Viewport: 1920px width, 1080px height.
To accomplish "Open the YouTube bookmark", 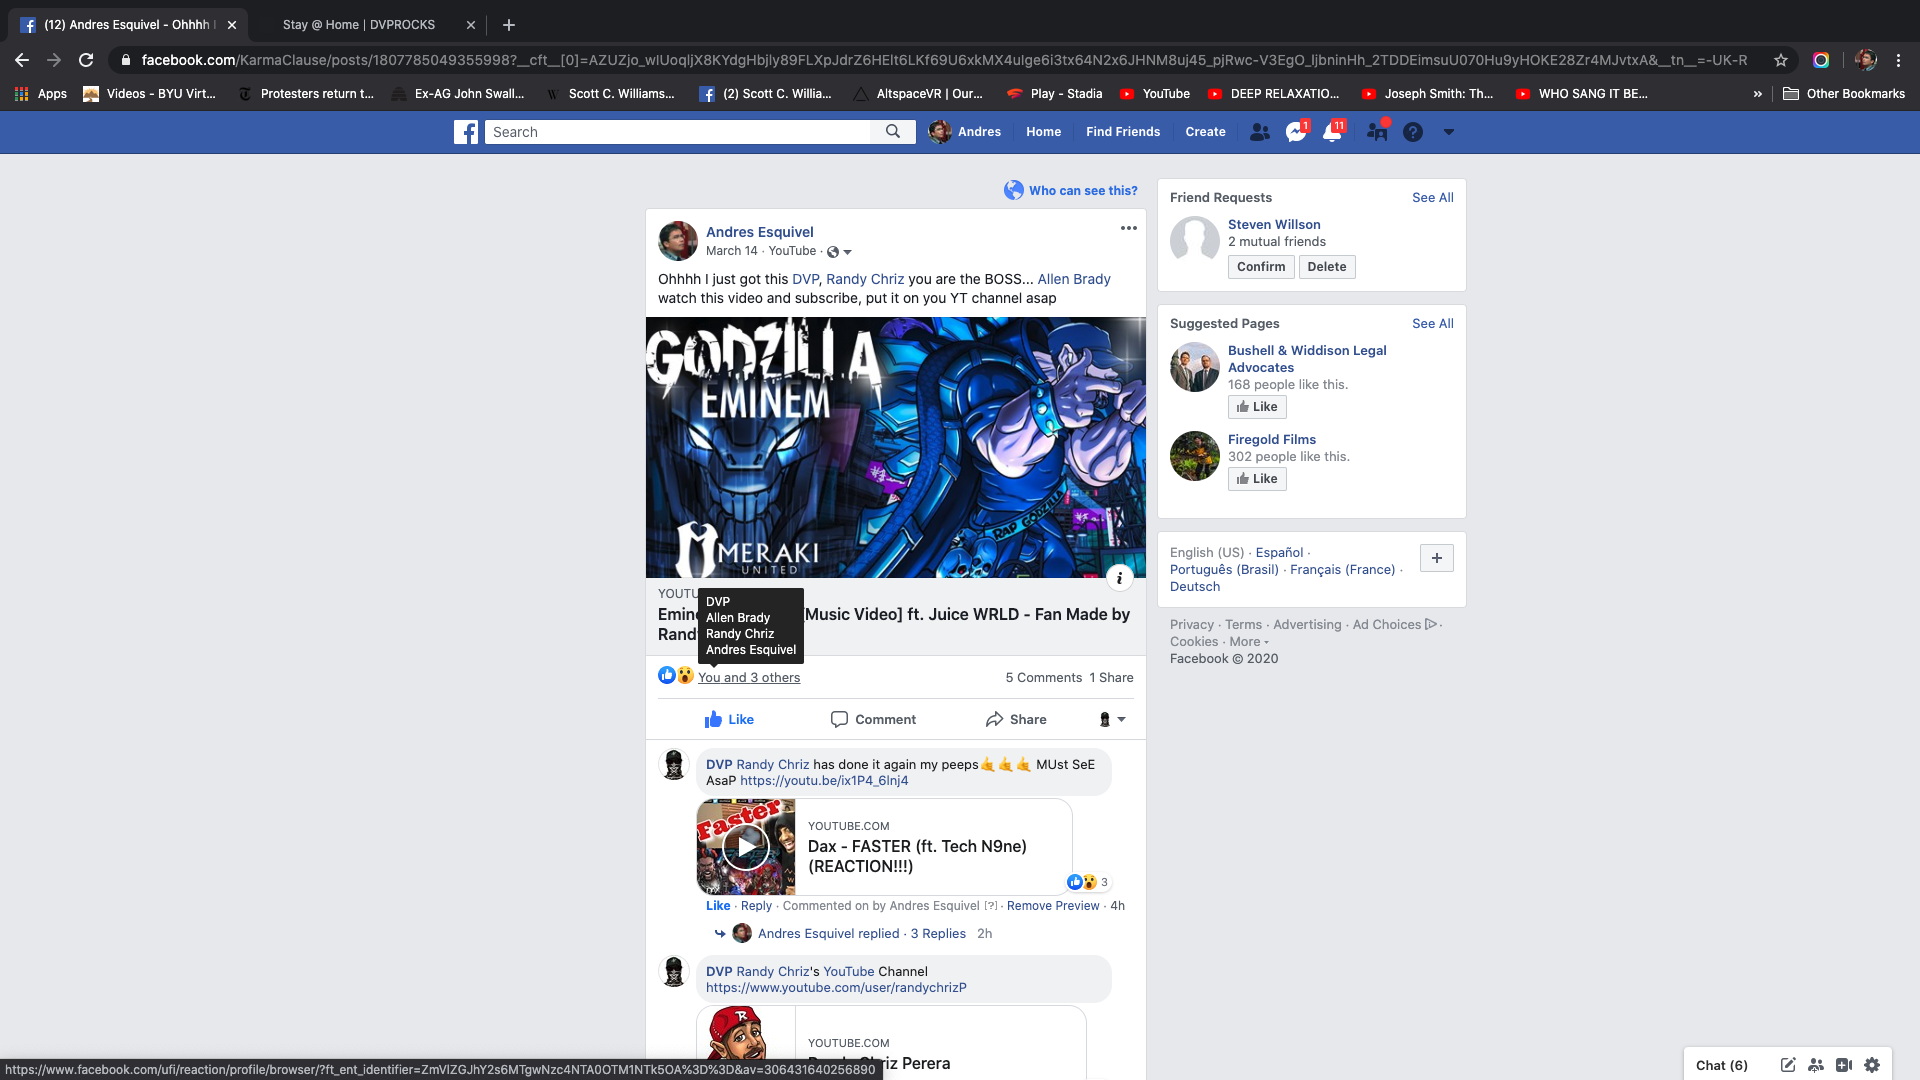I will 1154,94.
